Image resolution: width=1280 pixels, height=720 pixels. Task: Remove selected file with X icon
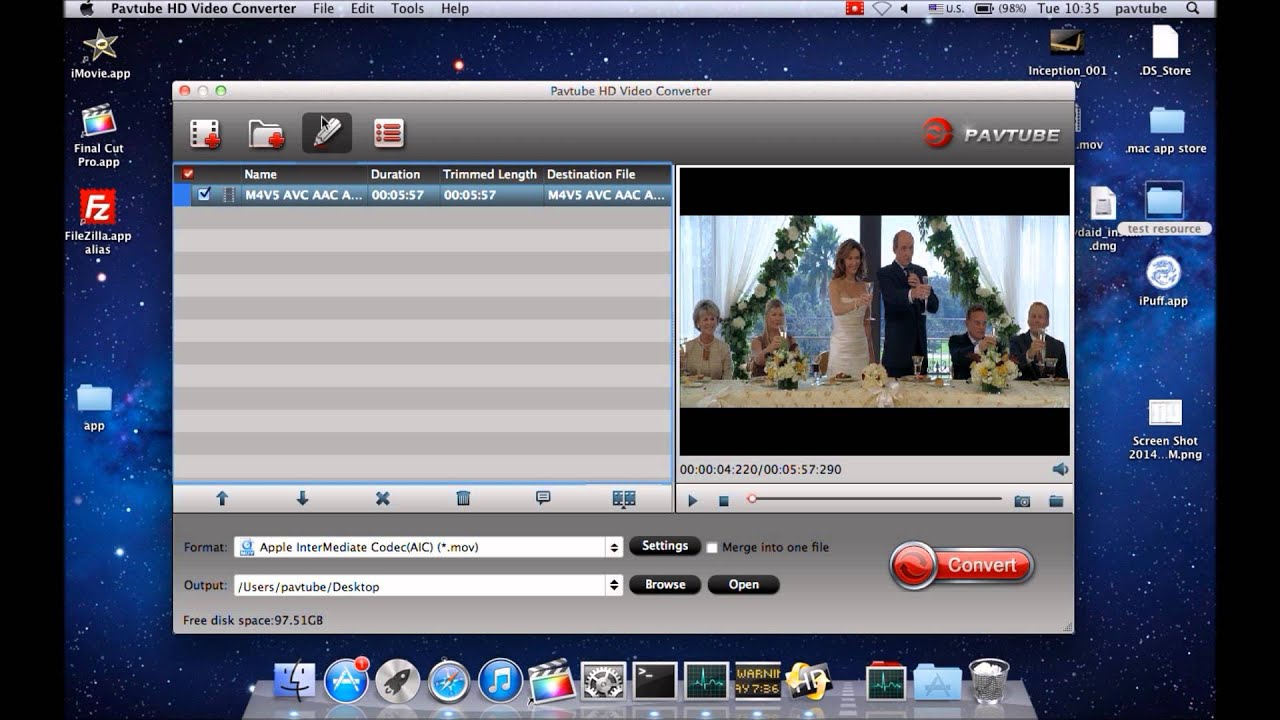click(x=382, y=498)
